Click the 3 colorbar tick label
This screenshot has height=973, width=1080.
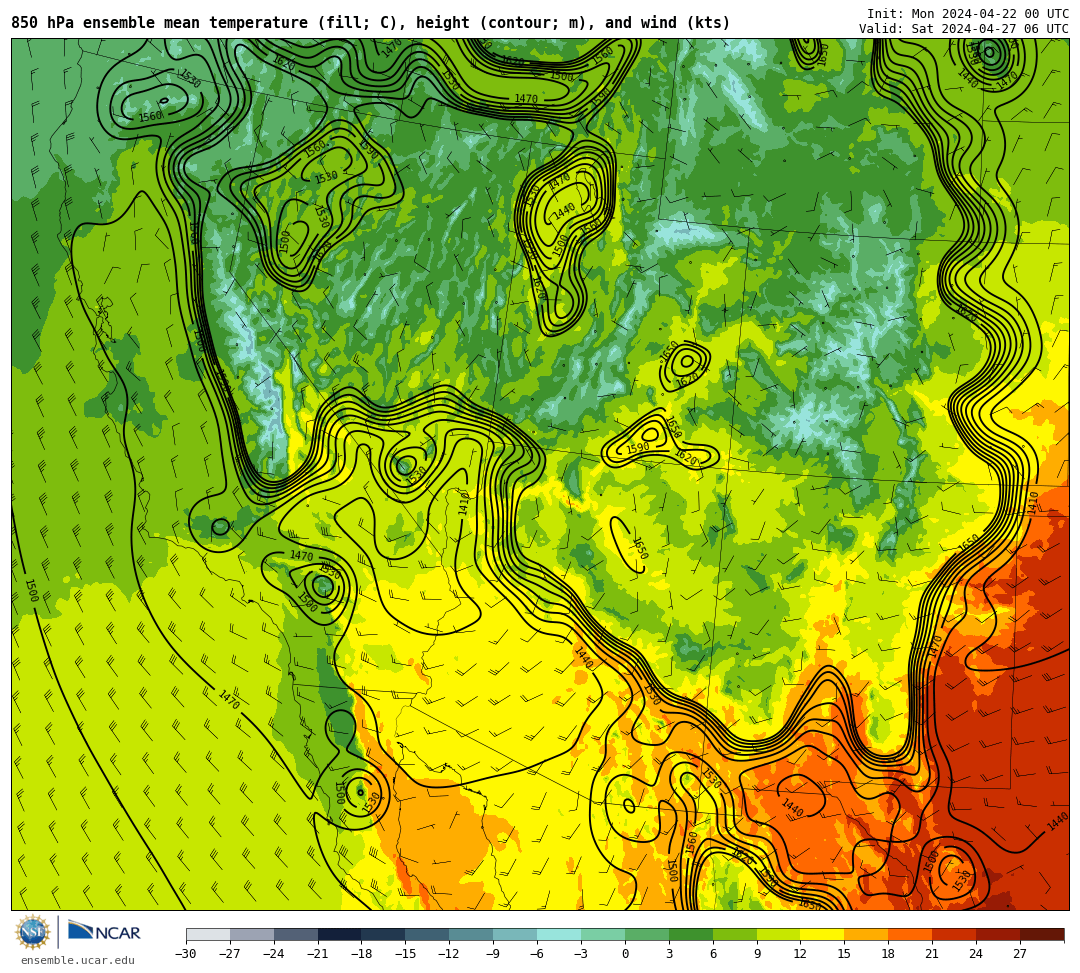coord(669,954)
